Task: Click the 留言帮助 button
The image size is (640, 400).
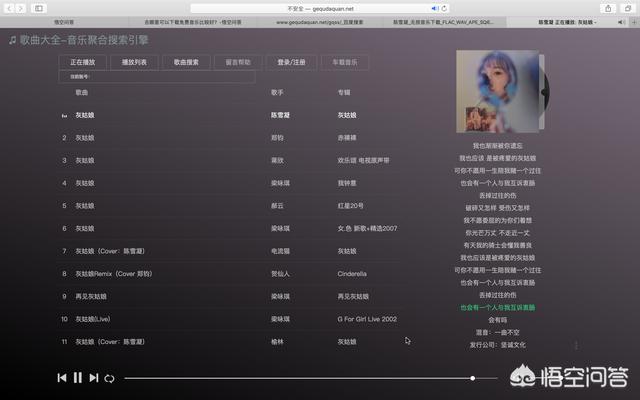Action: click(x=238, y=62)
